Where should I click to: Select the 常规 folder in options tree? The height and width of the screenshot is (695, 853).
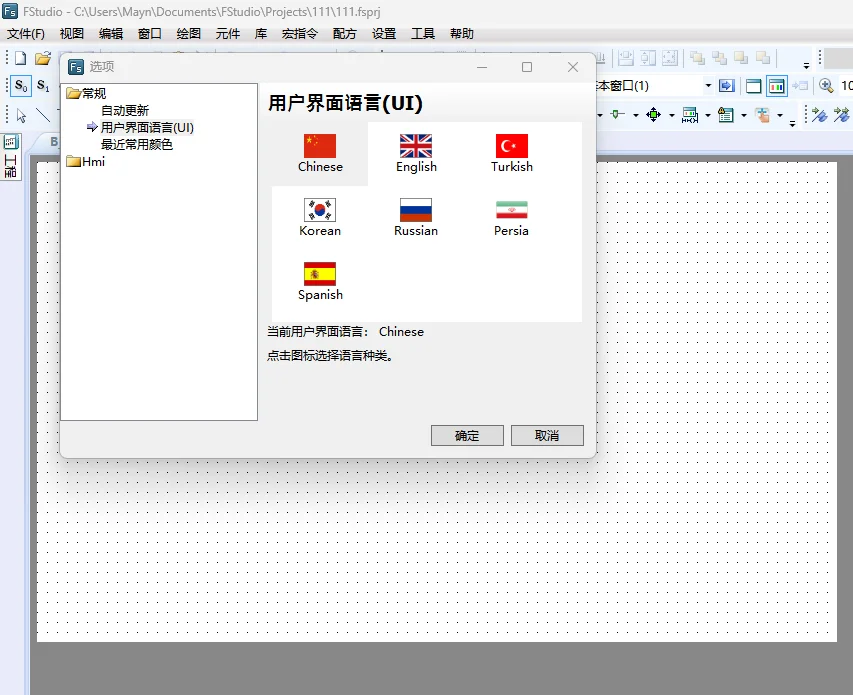[87, 94]
